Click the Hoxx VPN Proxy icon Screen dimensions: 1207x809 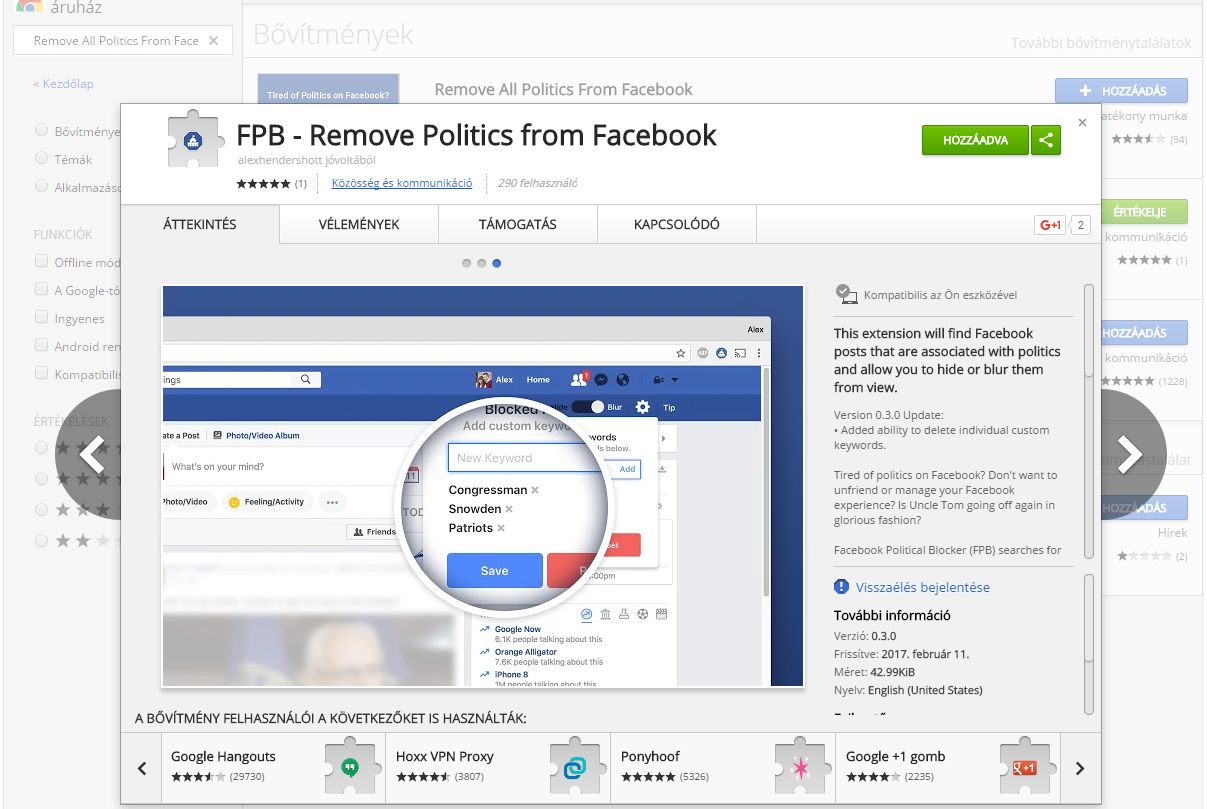574,768
